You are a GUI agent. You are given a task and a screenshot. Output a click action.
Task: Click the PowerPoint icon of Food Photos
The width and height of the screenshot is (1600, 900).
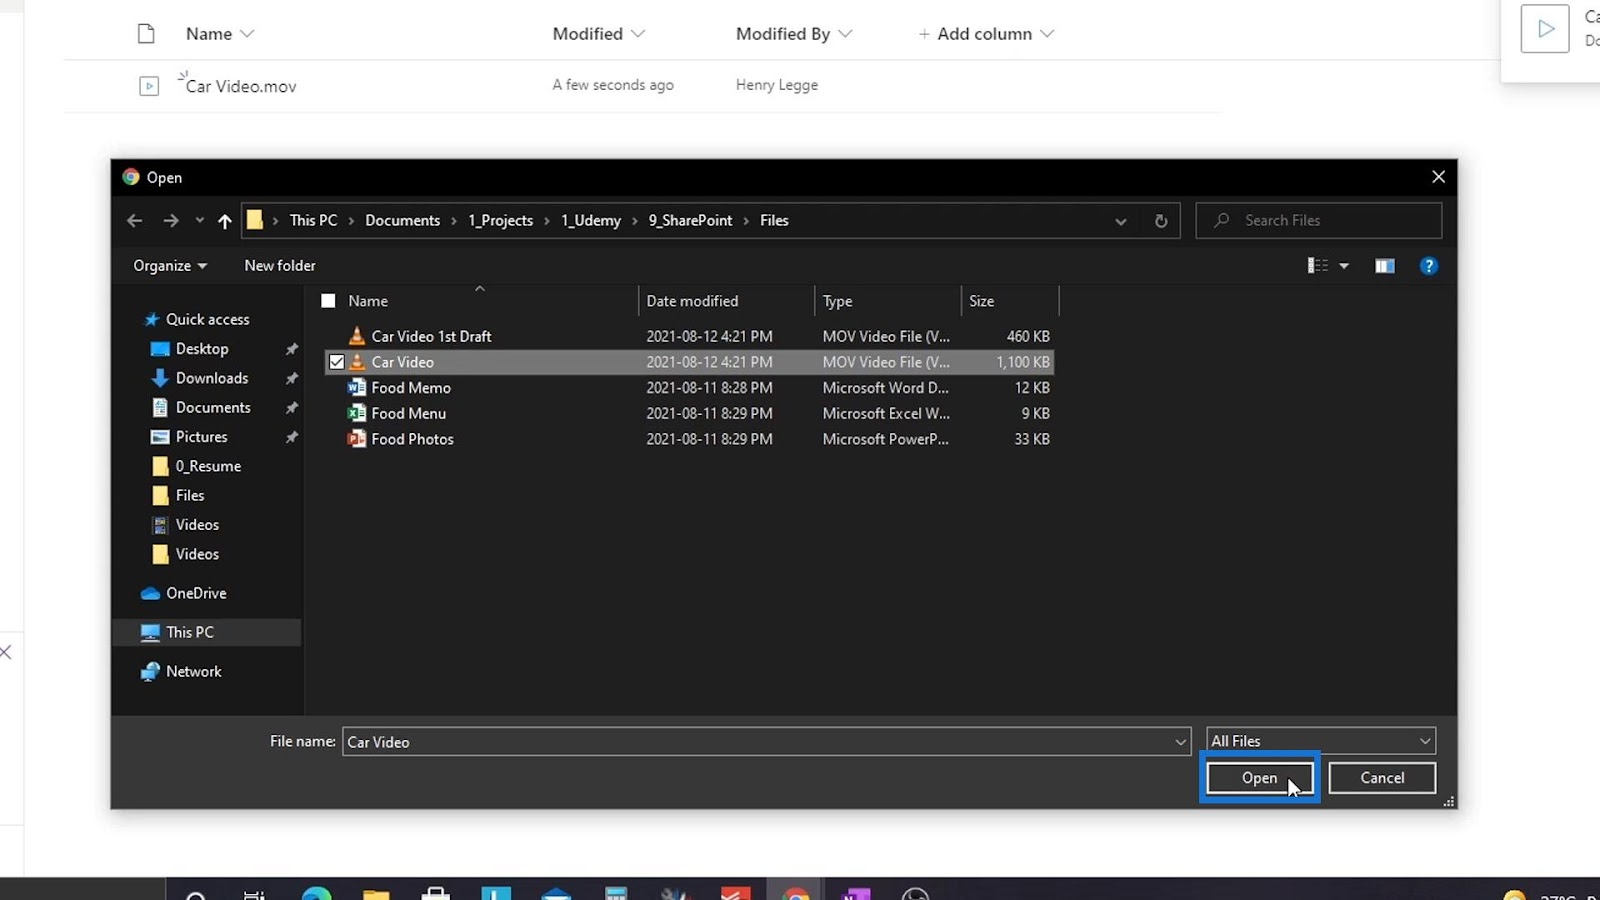coord(357,439)
